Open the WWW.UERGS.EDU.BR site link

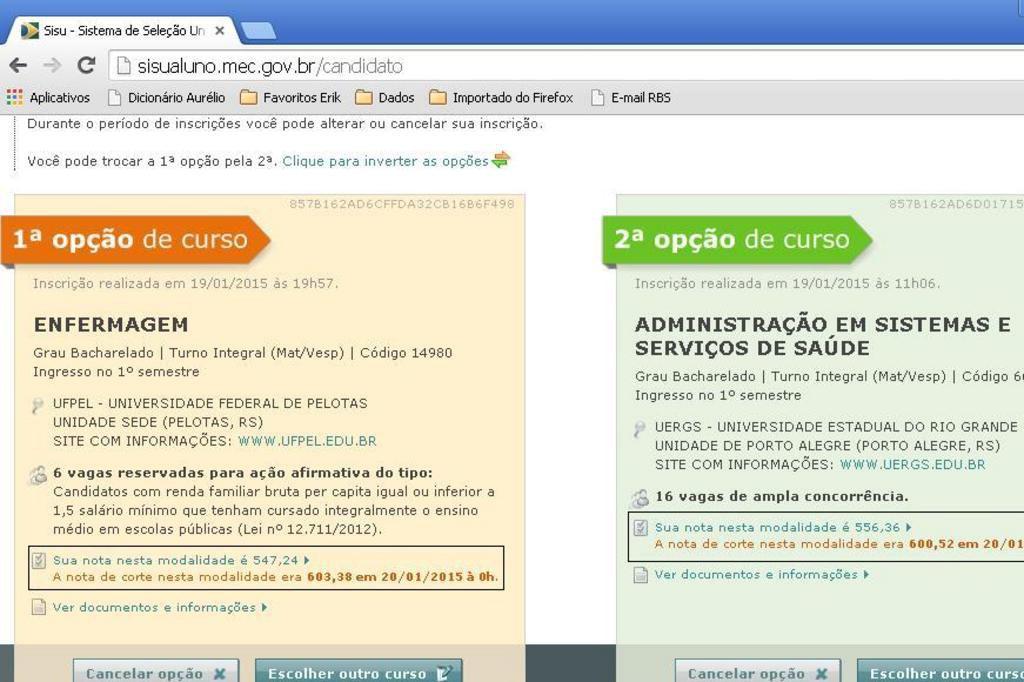(x=912, y=464)
